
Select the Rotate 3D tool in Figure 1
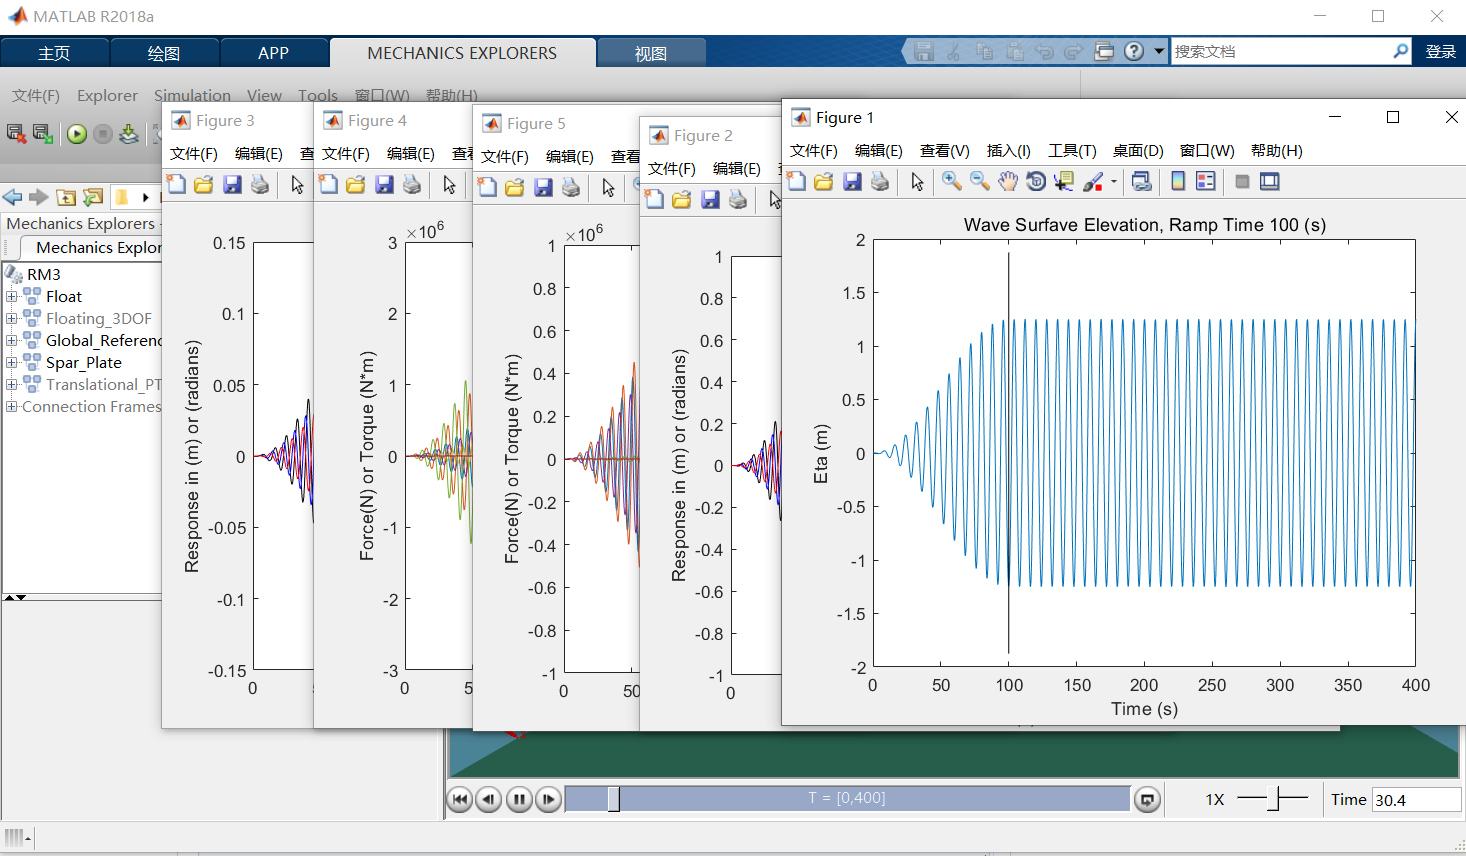pos(1036,181)
